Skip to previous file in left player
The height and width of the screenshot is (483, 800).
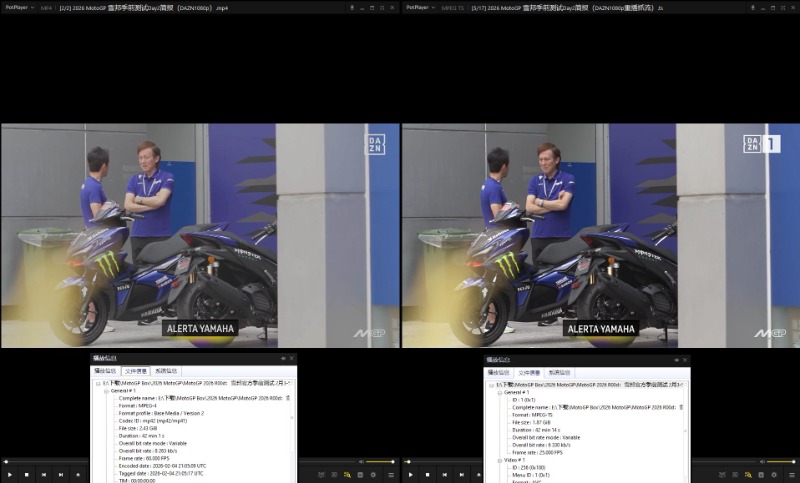pos(44,474)
